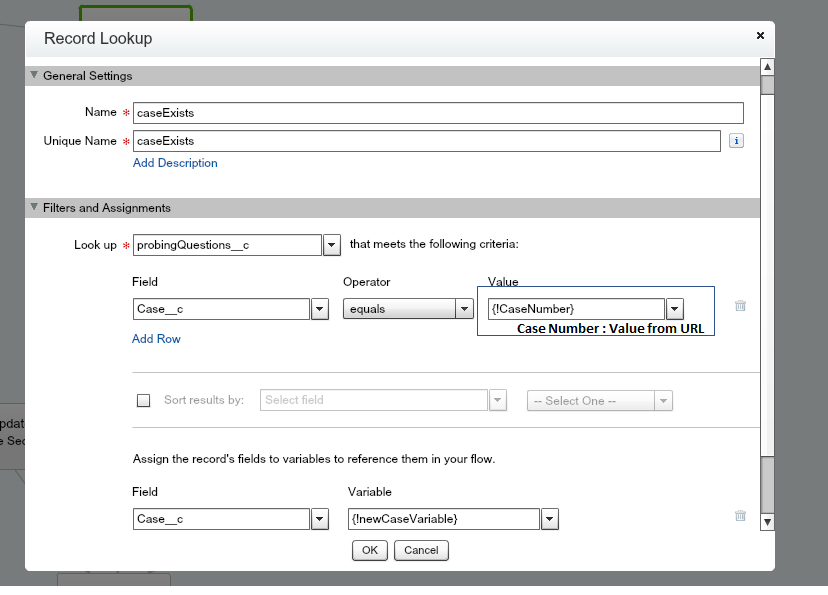This screenshot has width=828, height=595.
Task: Click the Add Row link
Action: (156, 339)
